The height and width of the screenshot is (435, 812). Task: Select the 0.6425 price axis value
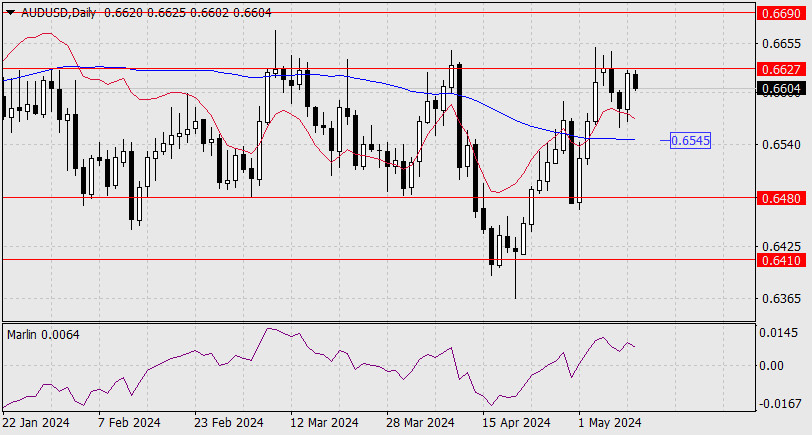[x=781, y=245]
